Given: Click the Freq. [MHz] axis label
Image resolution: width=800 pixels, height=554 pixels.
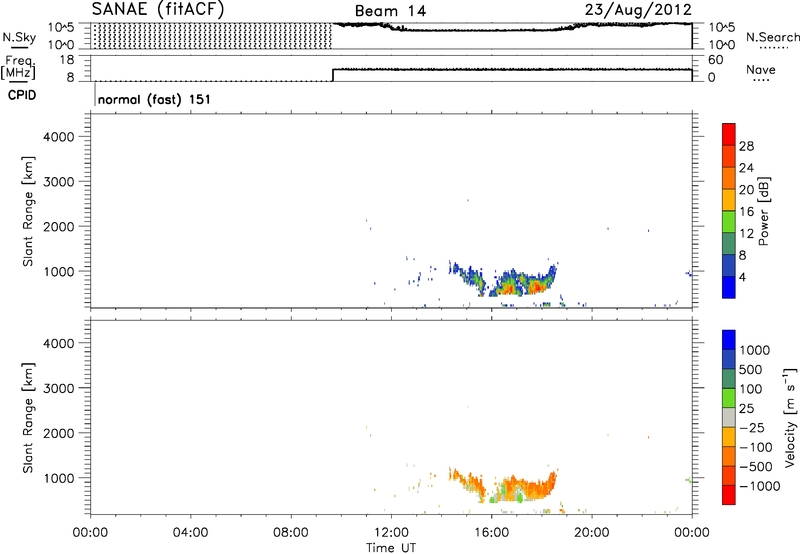Looking at the screenshot, I should pyautogui.click(x=20, y=67).
